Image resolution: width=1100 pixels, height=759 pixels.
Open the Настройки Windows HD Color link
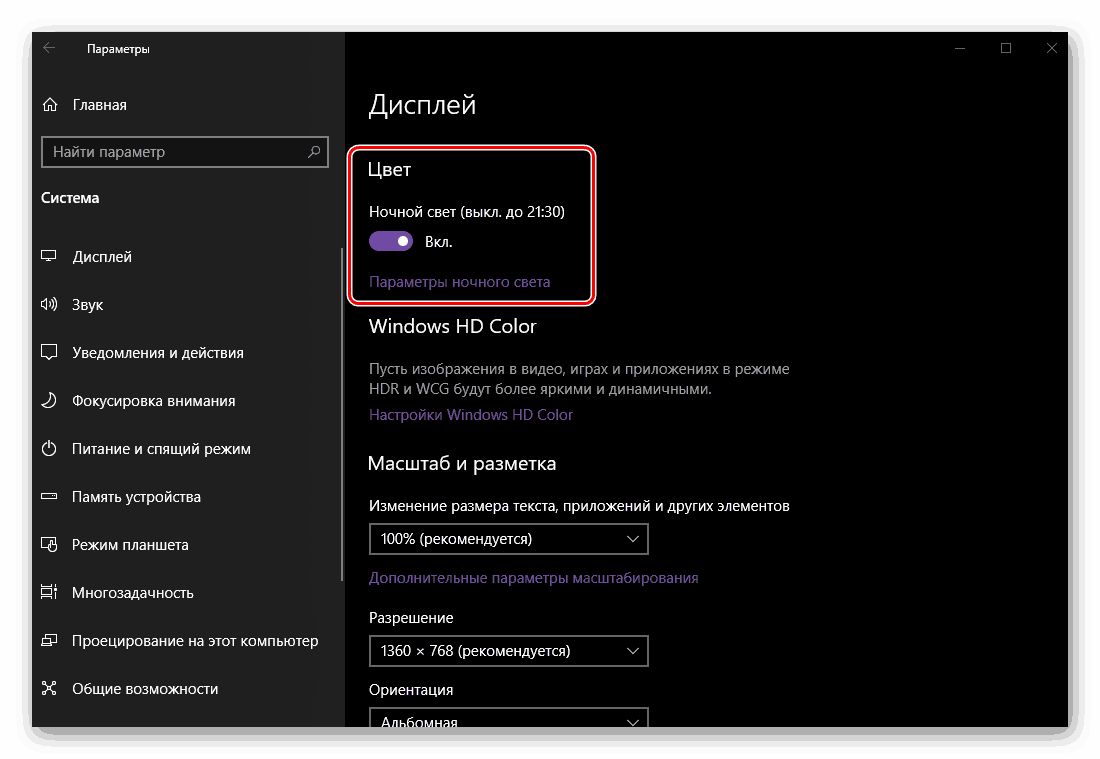(471, 415)
